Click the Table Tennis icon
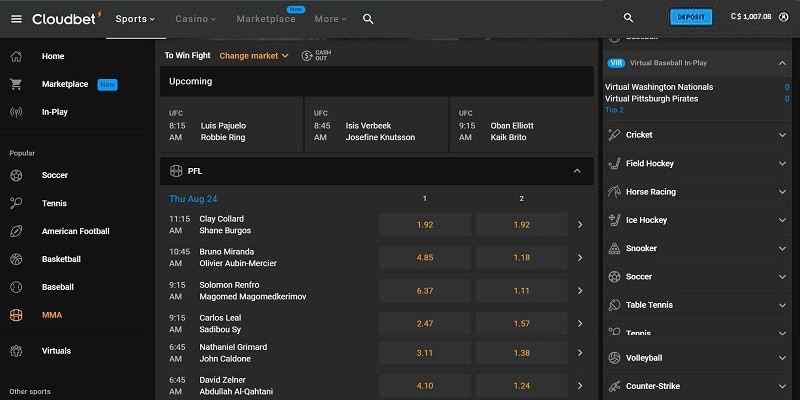The width and height of the screenshot is (800, 400). click(x=614, y=305)
